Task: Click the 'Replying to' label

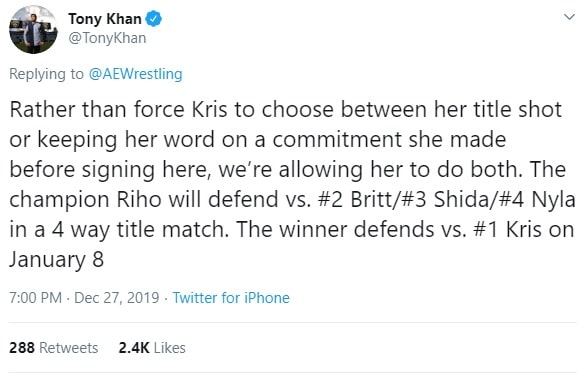Action: [x=47, y=74]
